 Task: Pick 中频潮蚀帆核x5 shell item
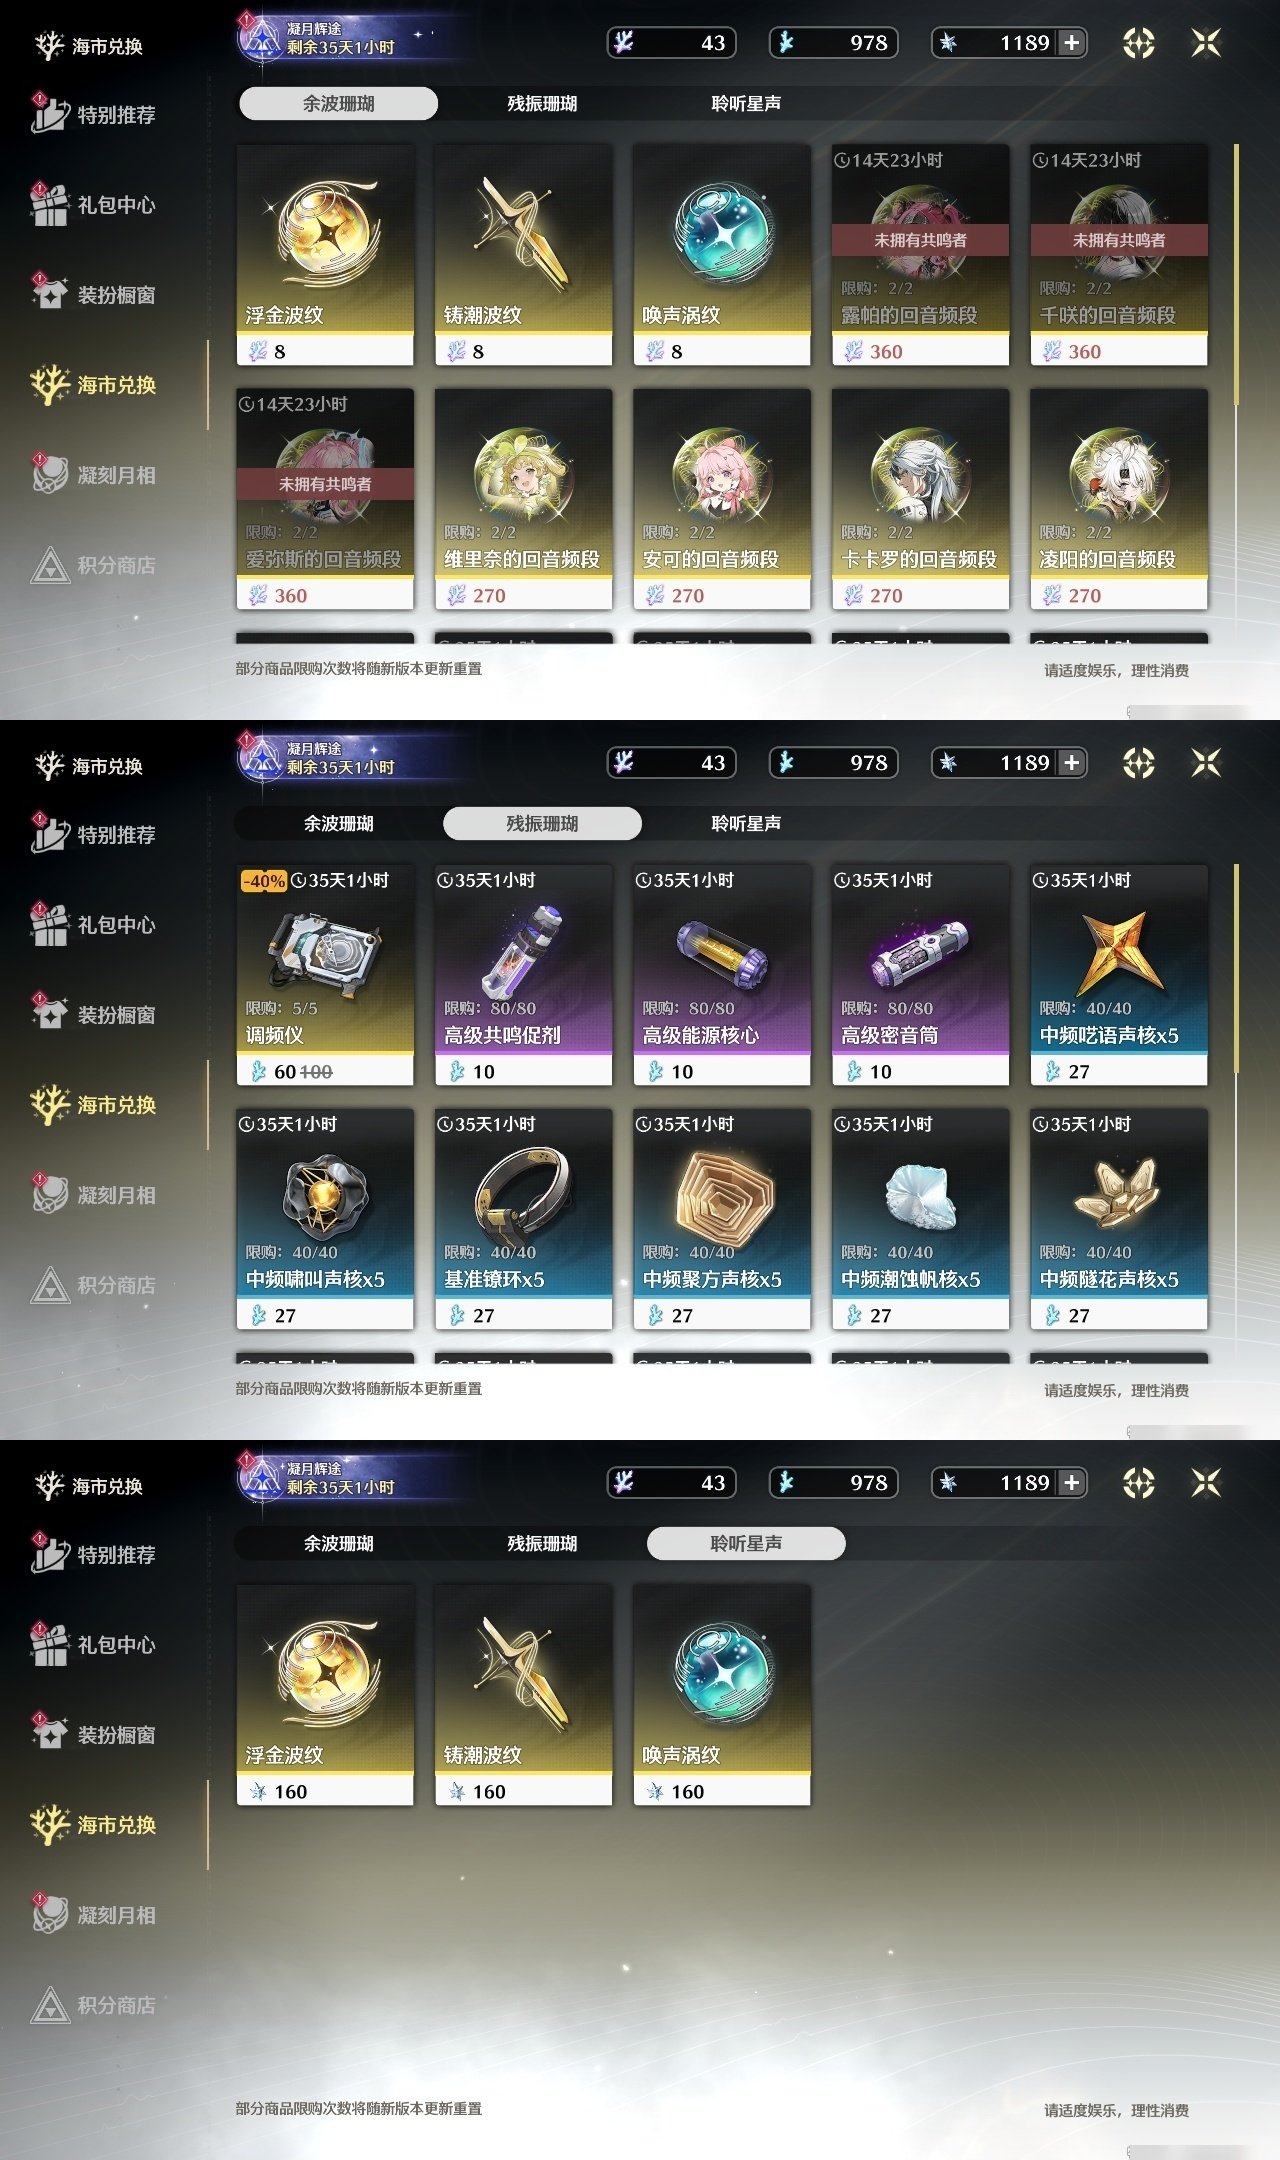pyautogui.click(x=920, y=1219)
